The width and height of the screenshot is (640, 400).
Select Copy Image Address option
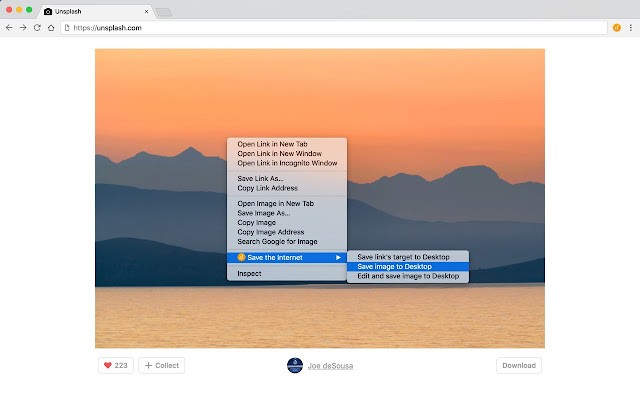[x=270, y=232]
